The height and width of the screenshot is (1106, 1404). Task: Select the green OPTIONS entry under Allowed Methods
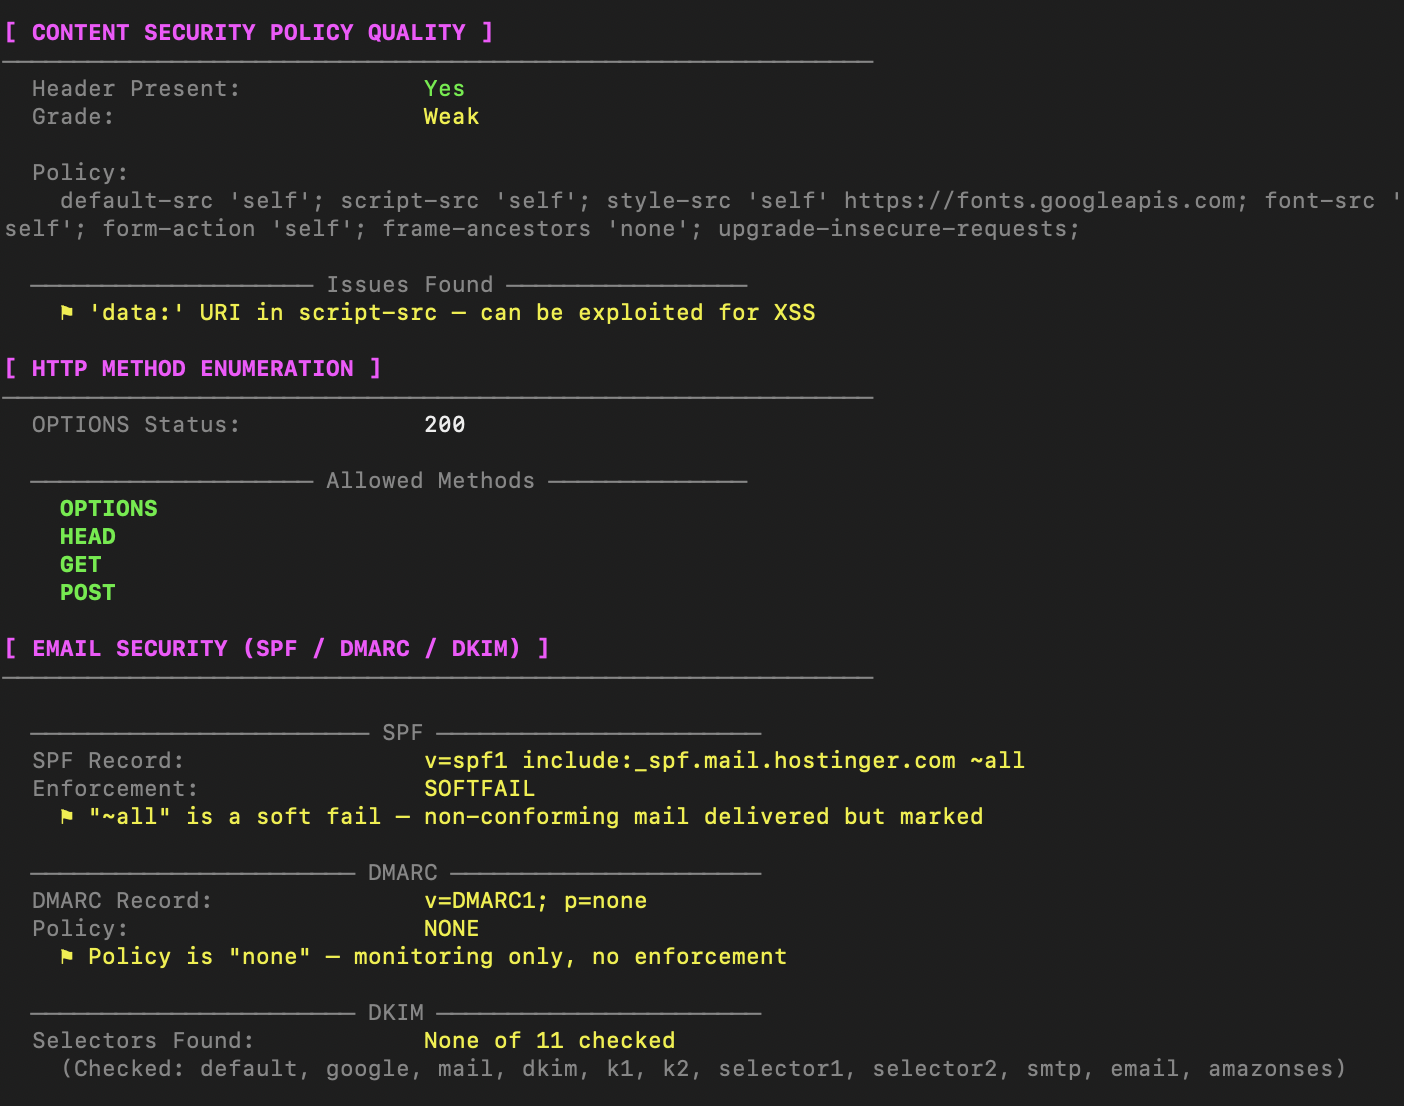(x=108, y=509)
